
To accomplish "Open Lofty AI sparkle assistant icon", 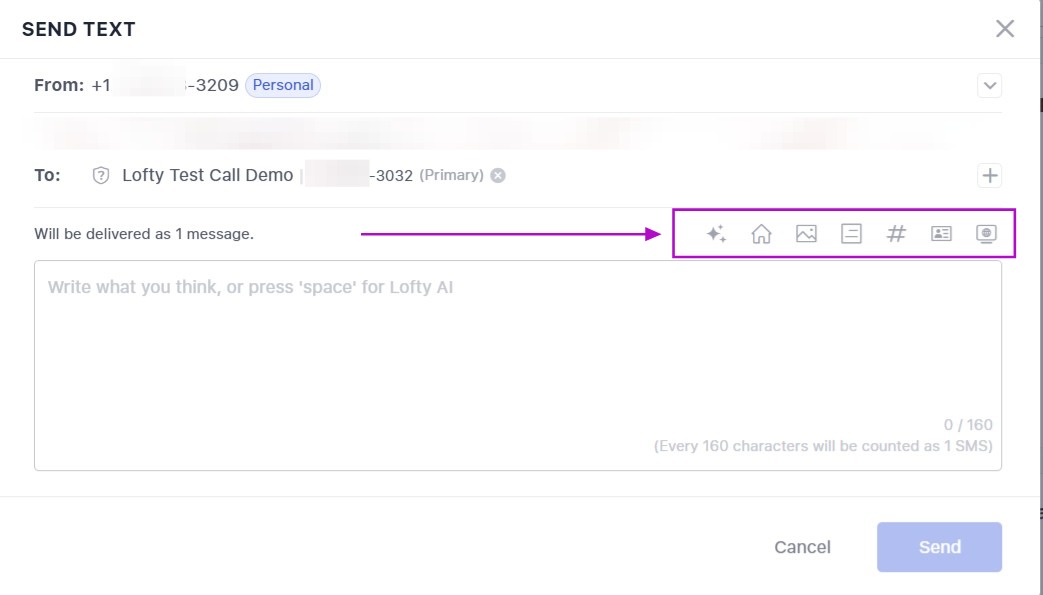I will point(716,234).
